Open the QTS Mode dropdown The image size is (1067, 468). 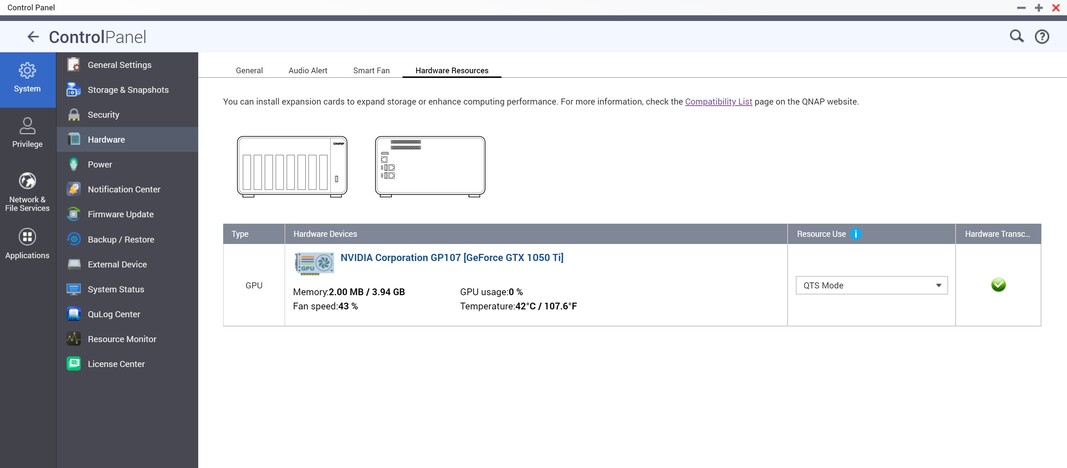click(x=872, y=285)
